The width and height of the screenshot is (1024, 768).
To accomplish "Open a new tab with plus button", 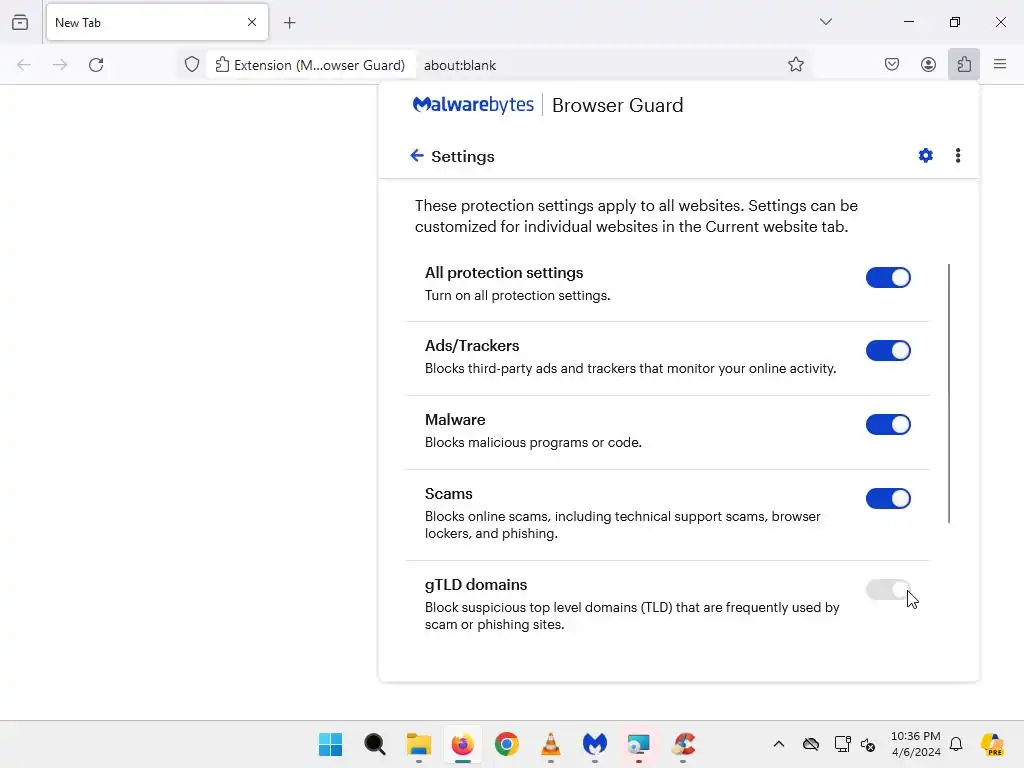I will click(x=289, y=23).
